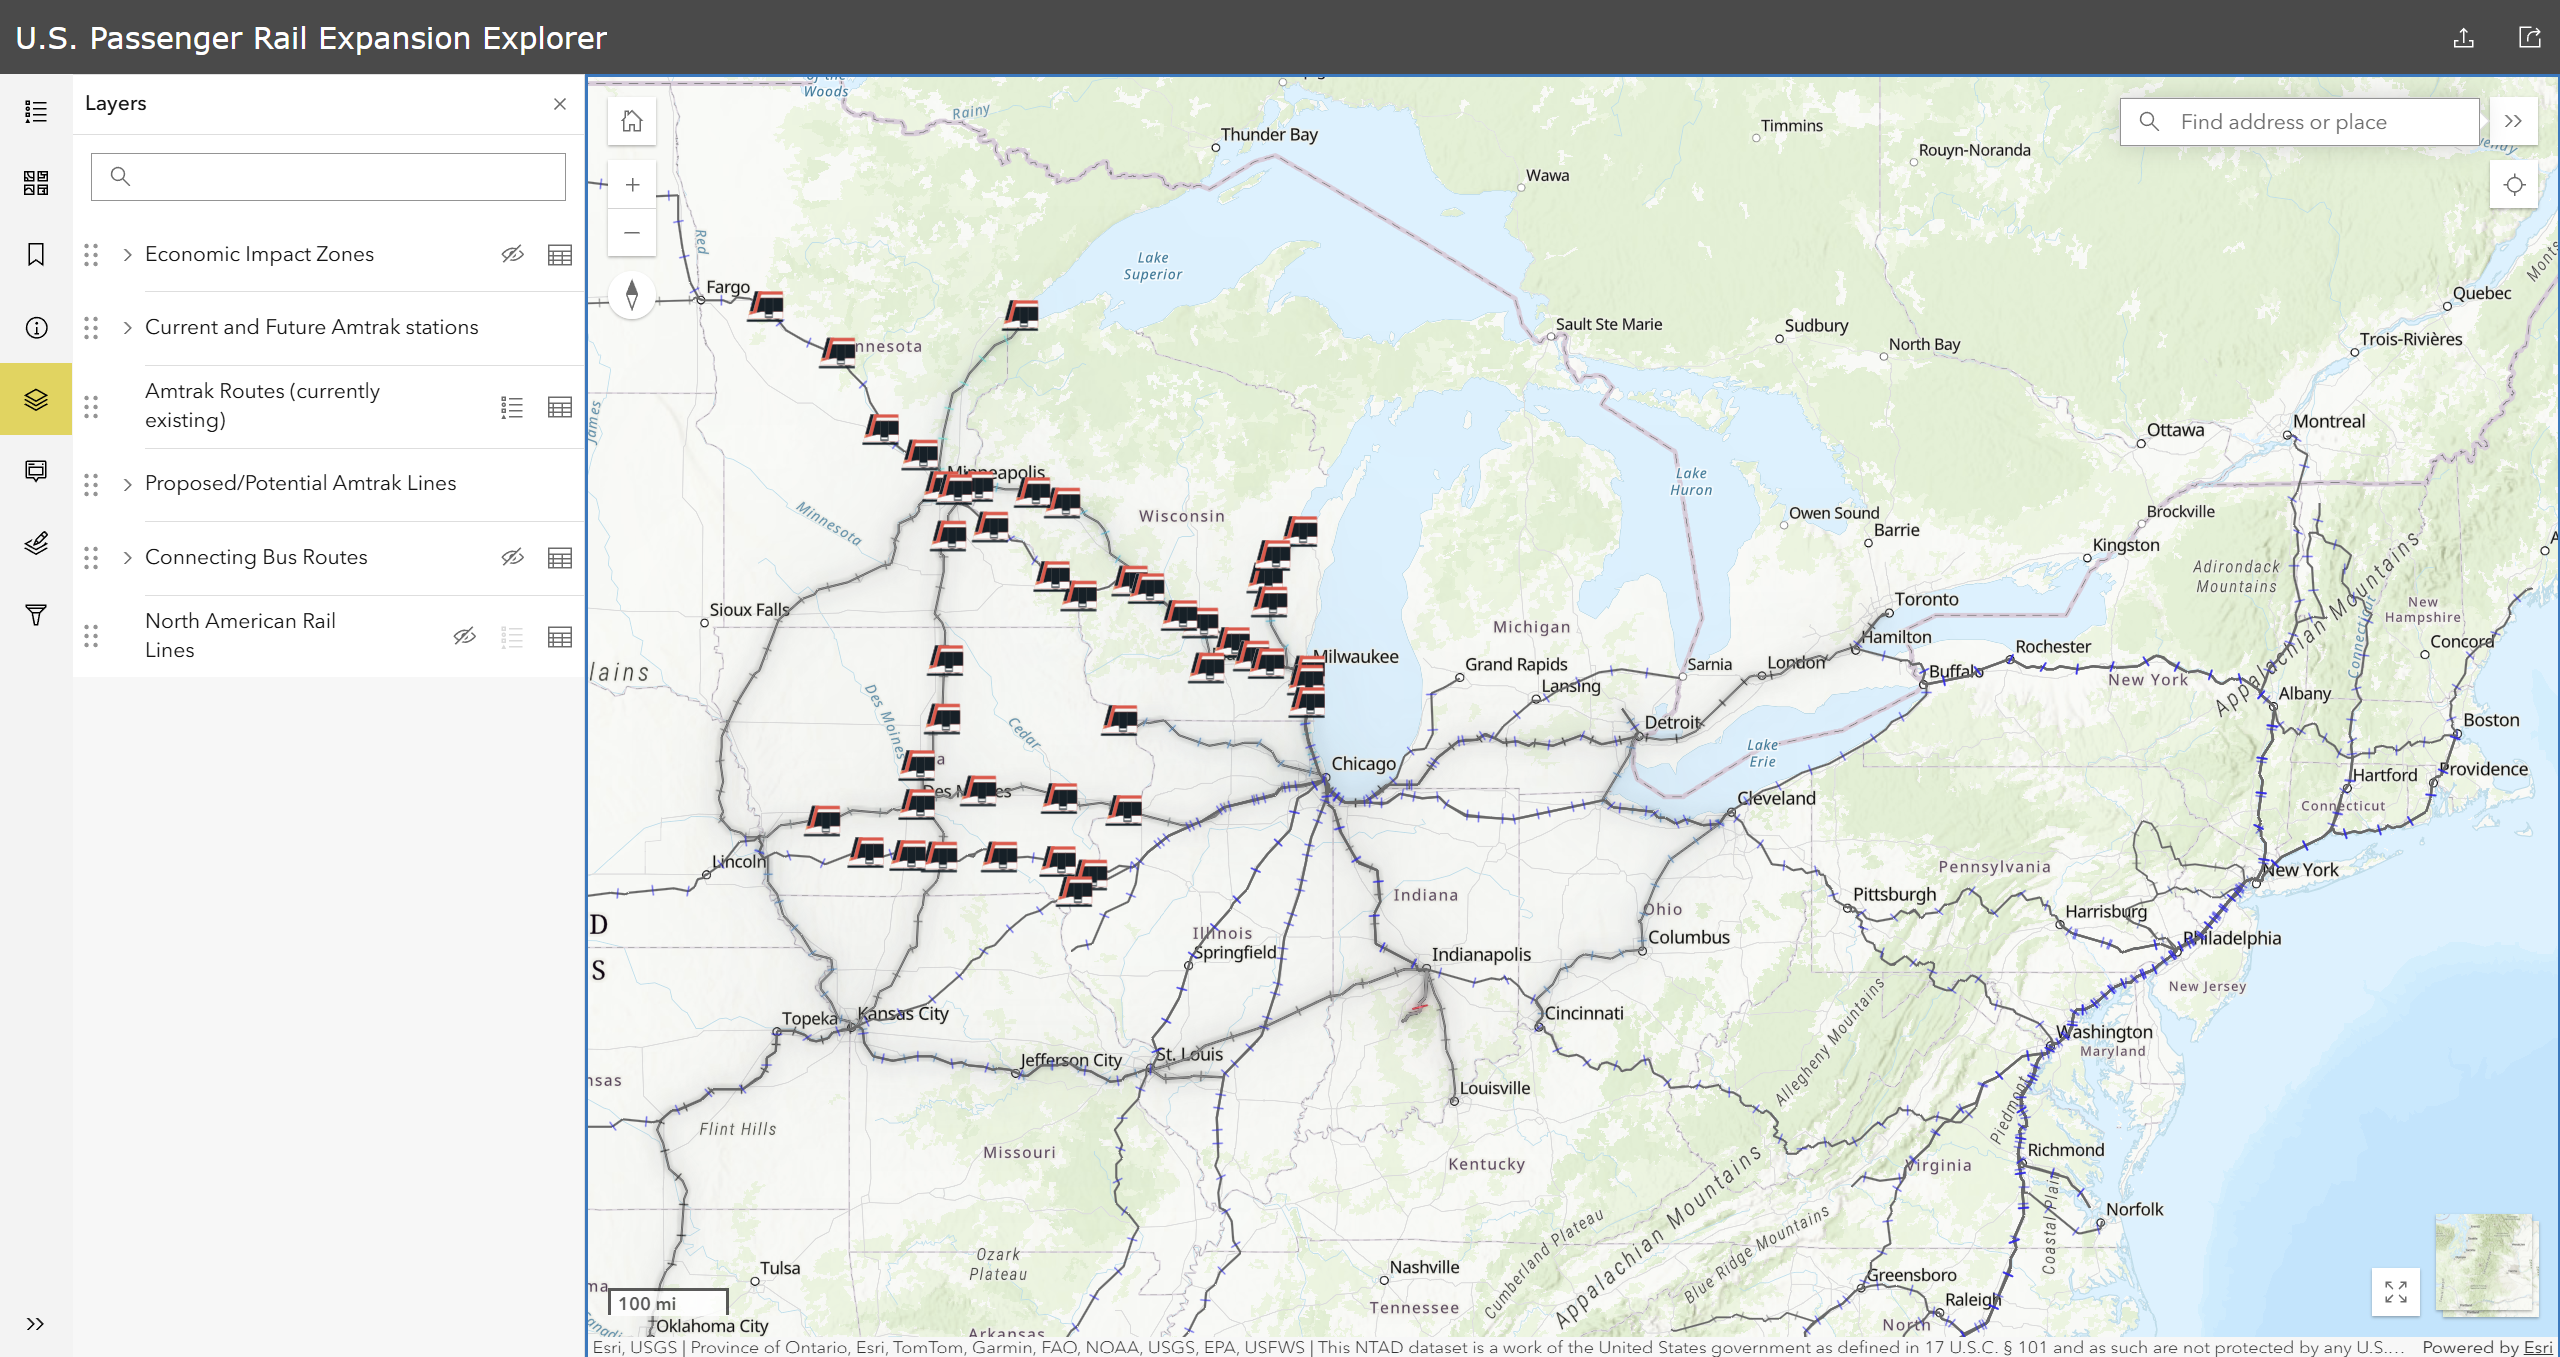The height and width of the screenshot is (1357, 2560).
Task: Click the 100 mi scale bar
Action: point(668,1302)
